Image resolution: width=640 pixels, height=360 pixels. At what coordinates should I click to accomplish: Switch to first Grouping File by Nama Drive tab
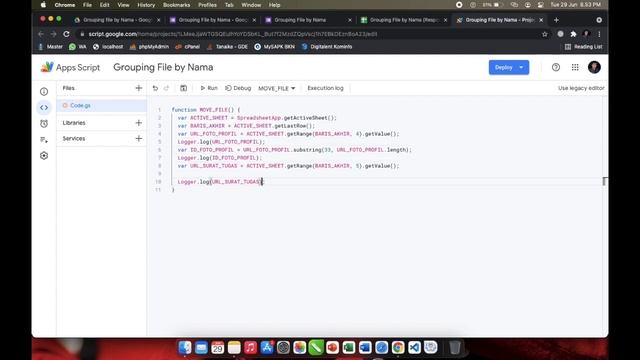point(117,20)
